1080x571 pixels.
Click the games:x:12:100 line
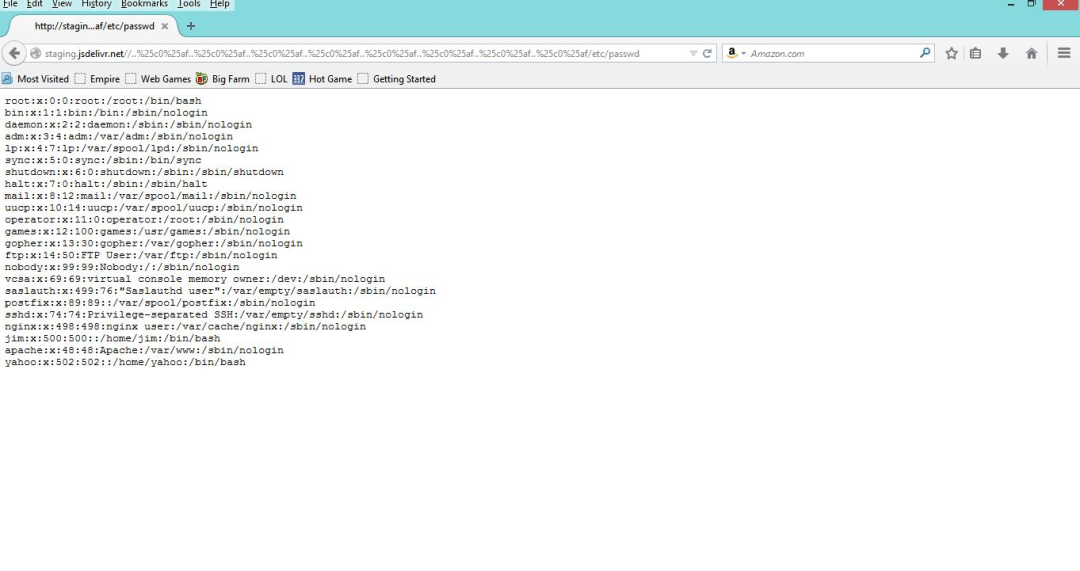tap(147, 231)
